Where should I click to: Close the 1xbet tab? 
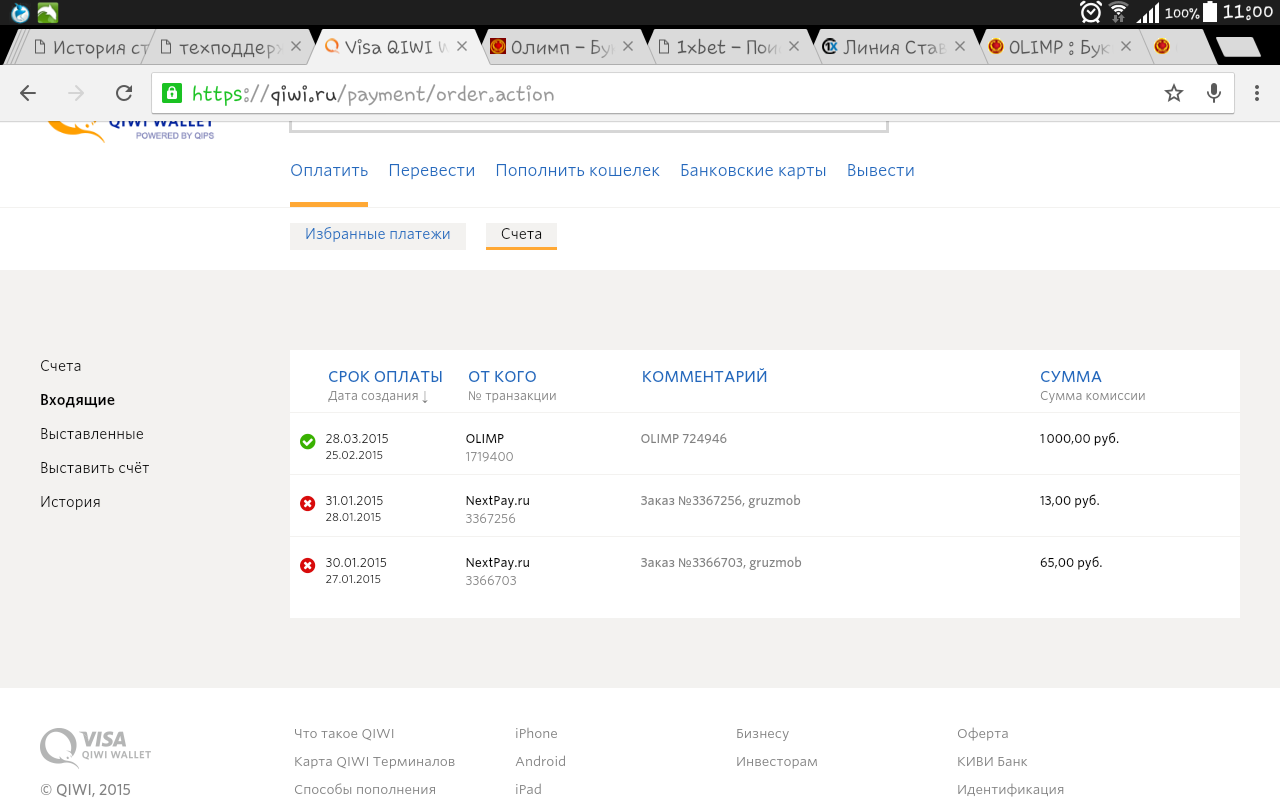[796, 46]
